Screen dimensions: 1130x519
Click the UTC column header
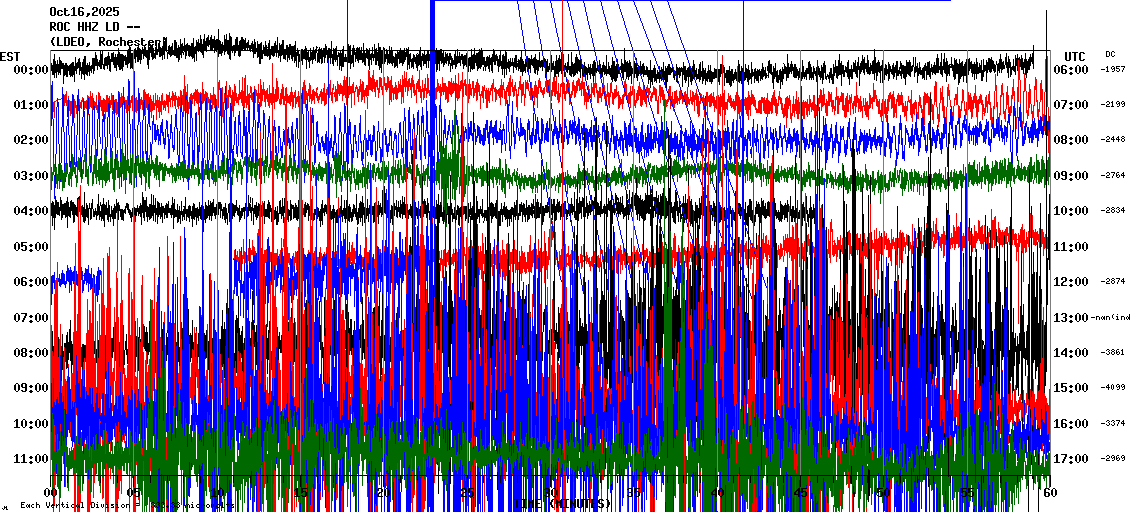click(1075, 56)
